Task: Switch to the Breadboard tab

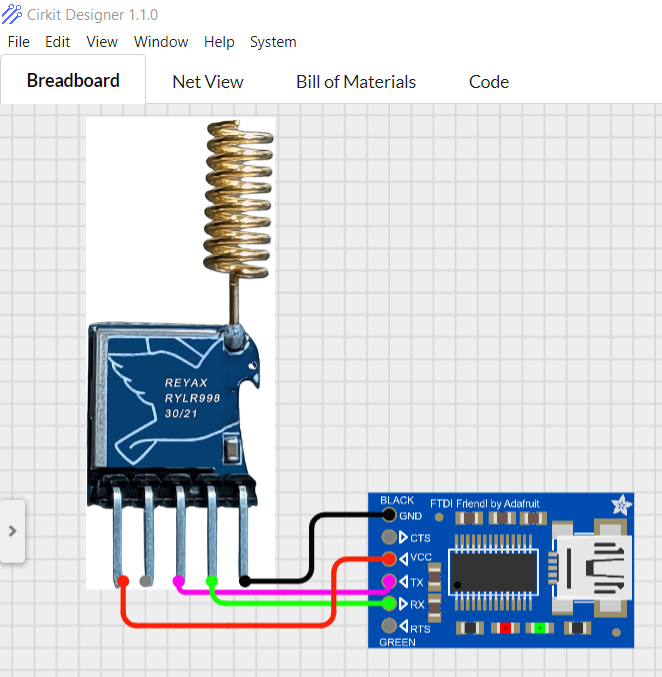Action: 73,80
